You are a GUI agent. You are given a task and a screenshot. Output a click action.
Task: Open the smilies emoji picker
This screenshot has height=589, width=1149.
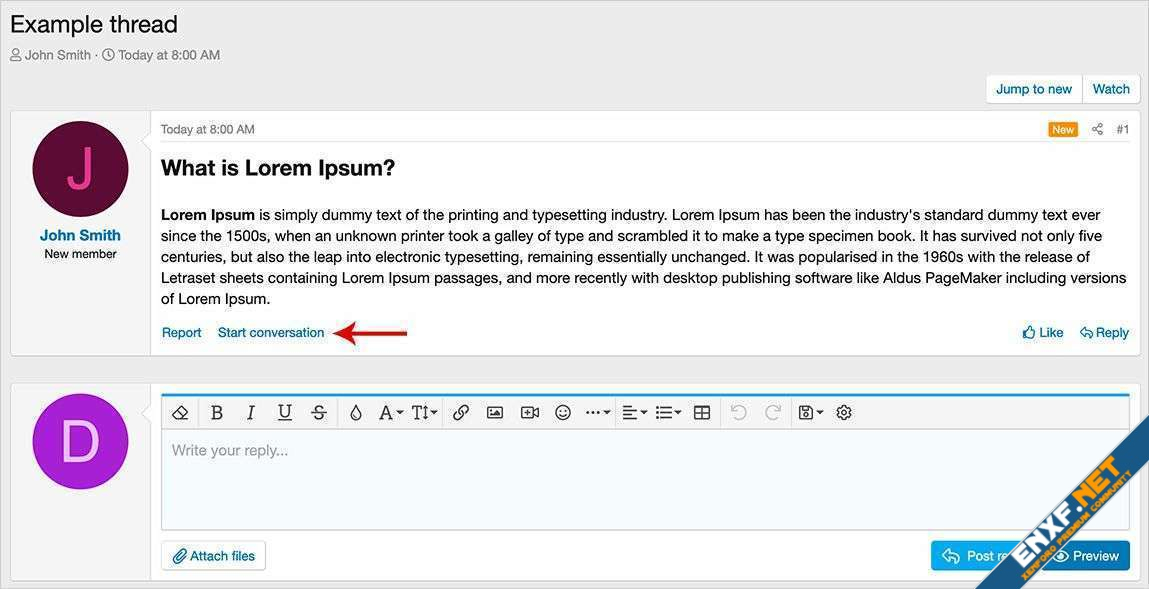point(563,412)
